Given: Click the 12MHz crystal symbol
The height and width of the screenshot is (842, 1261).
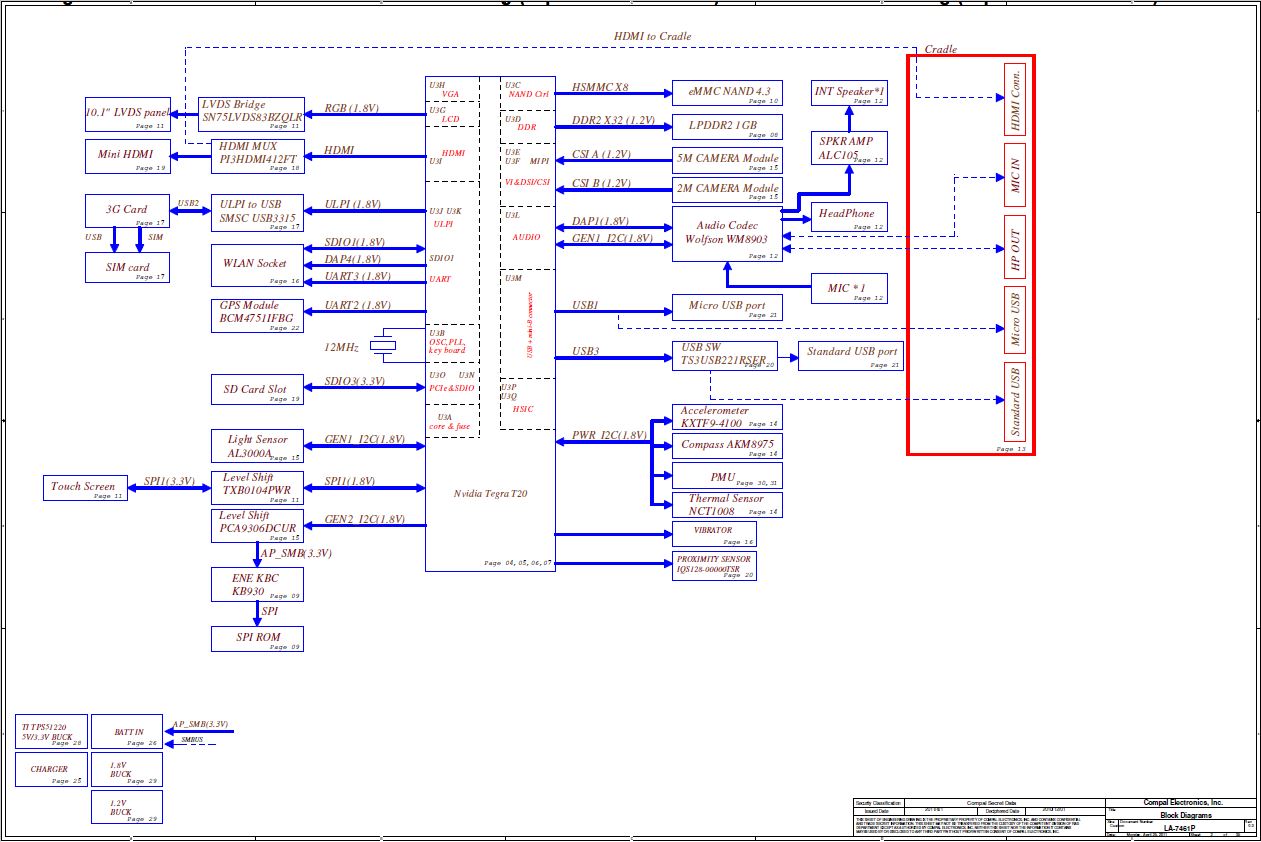Looking at the screenshot, I should (x=384, y=346).
